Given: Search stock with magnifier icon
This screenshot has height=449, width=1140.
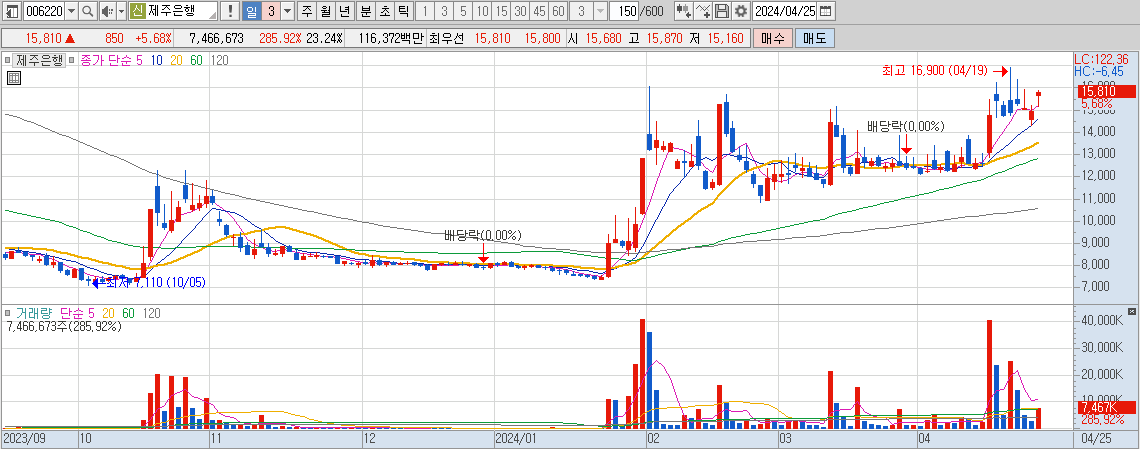Looking at the screenshot, I should click(87, 11).
